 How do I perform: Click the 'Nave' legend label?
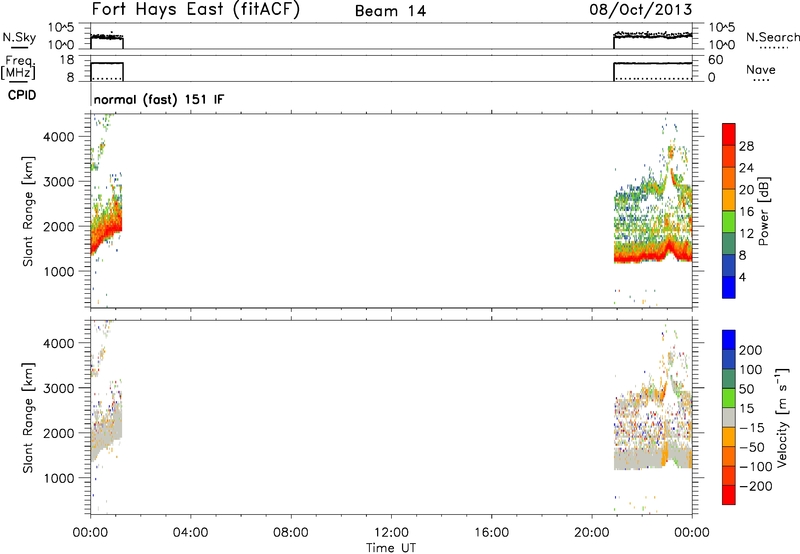click(760, 69)
